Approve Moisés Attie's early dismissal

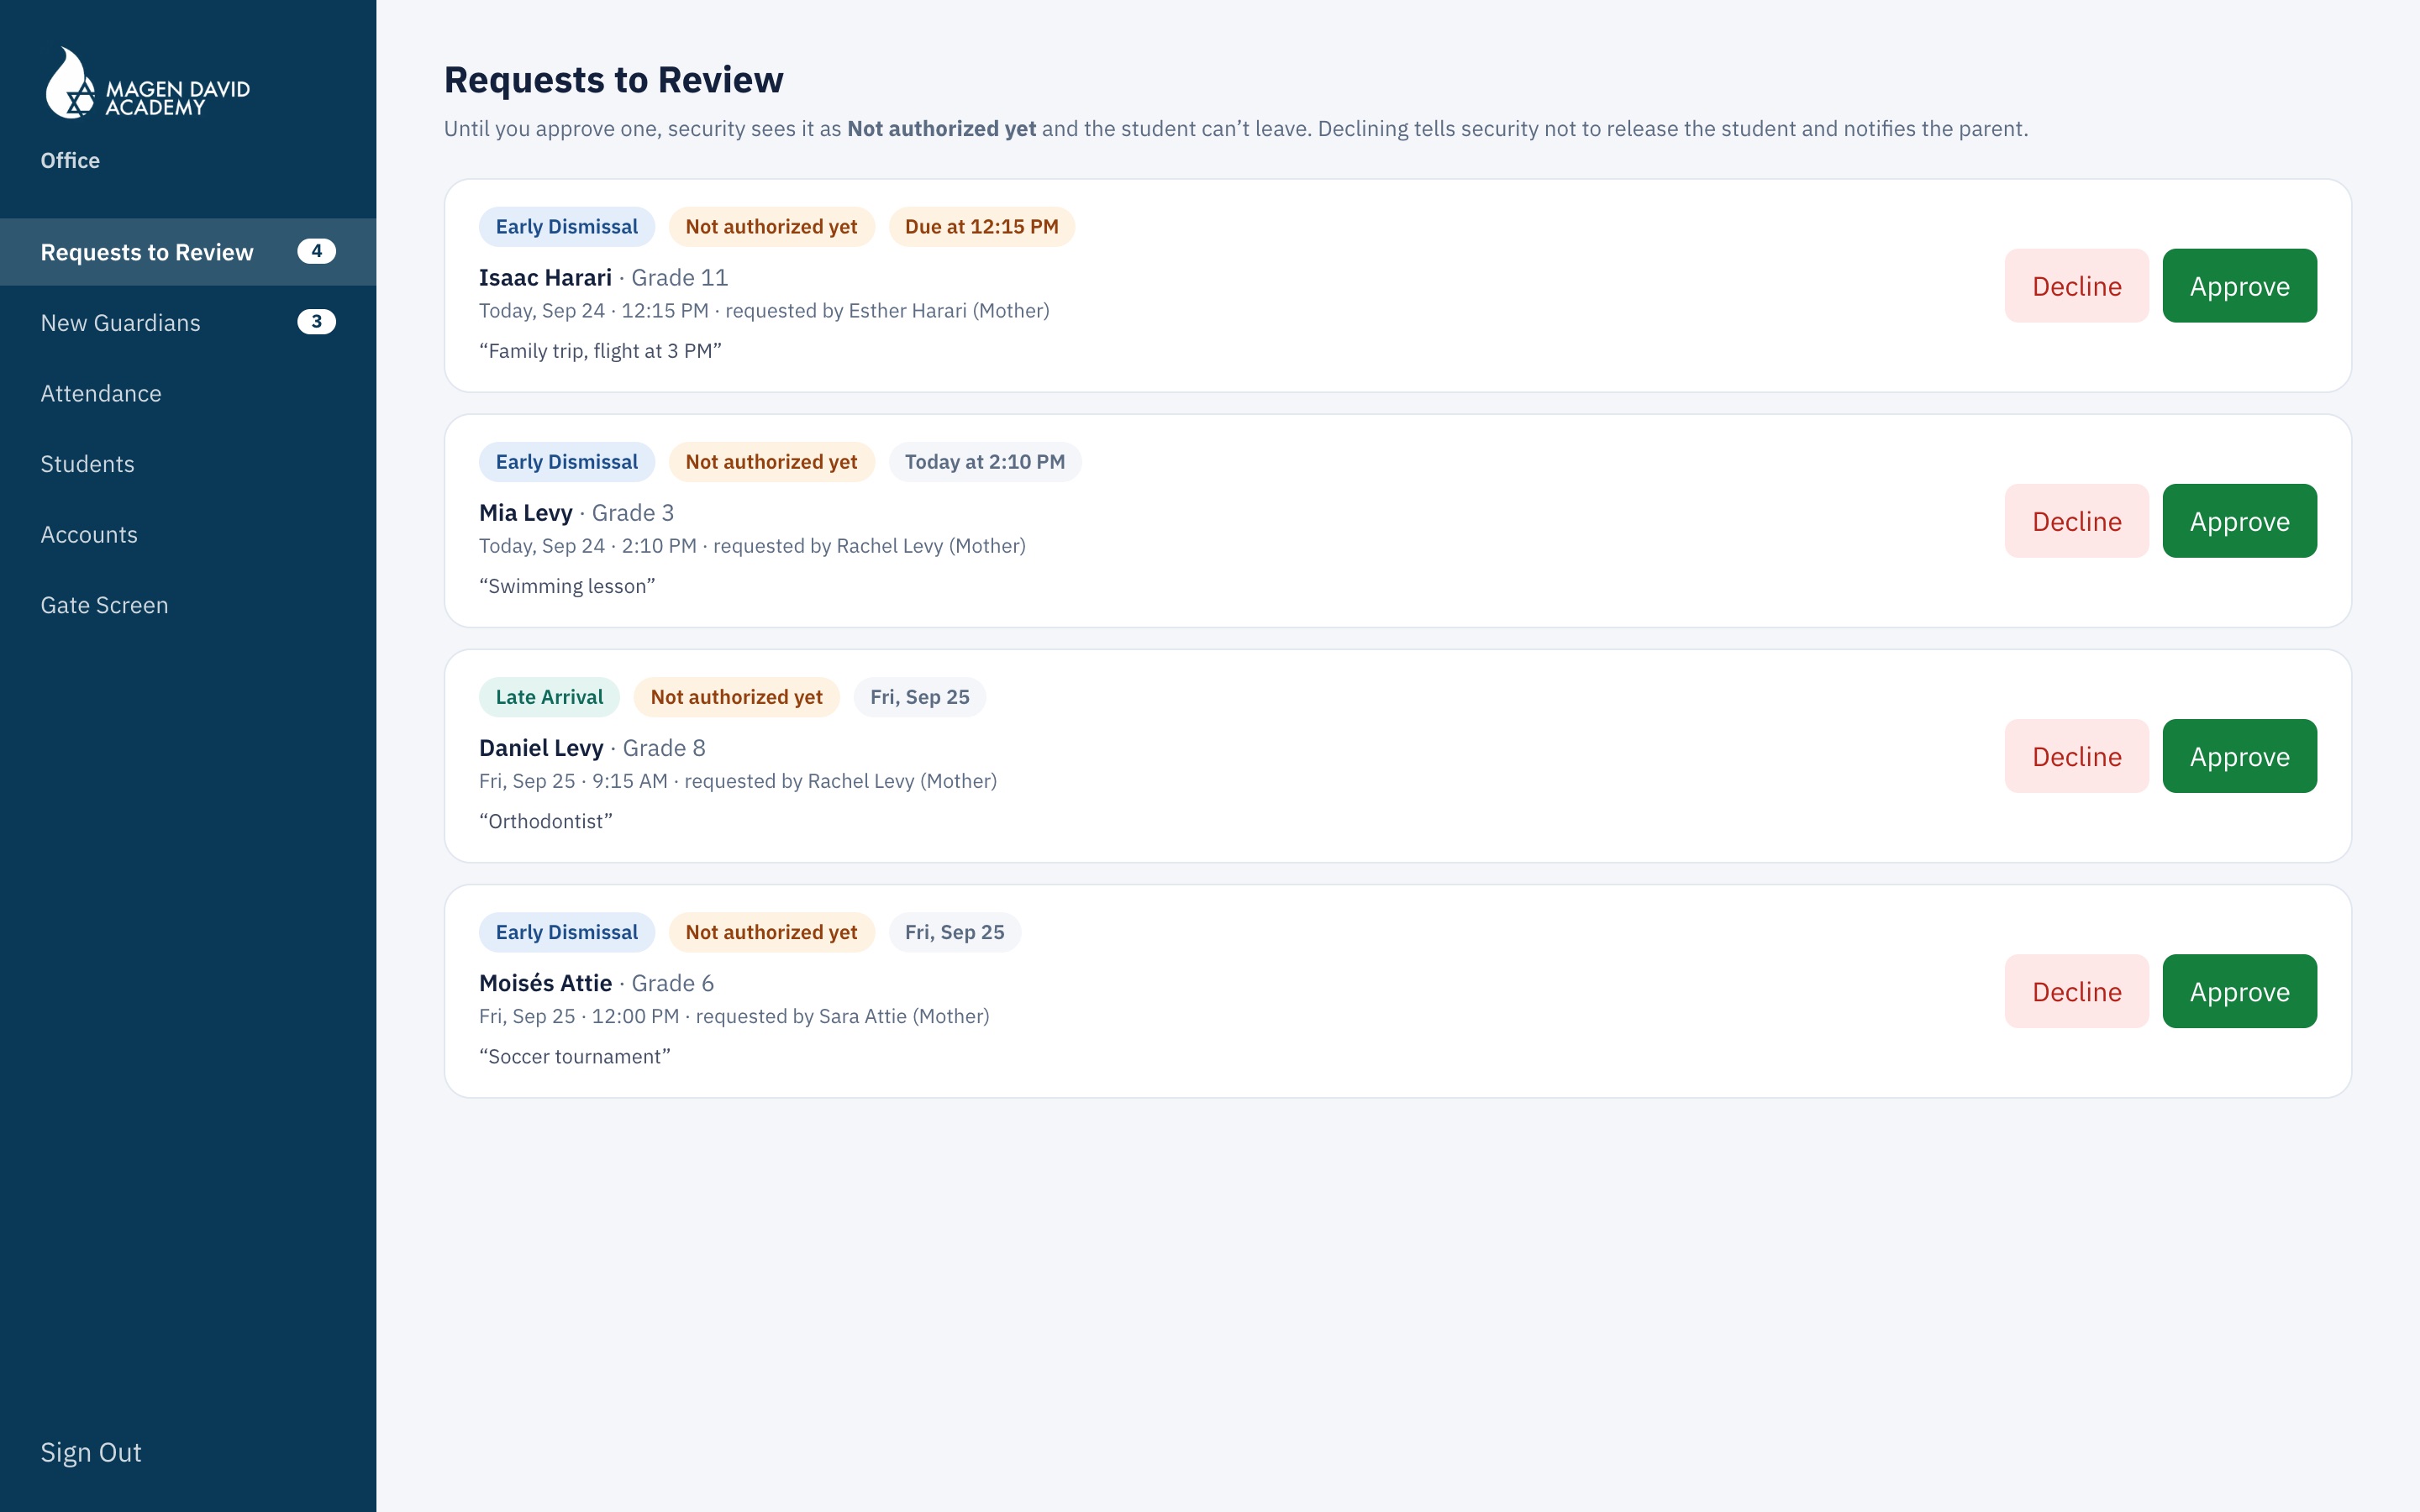tap(2239, 991)
